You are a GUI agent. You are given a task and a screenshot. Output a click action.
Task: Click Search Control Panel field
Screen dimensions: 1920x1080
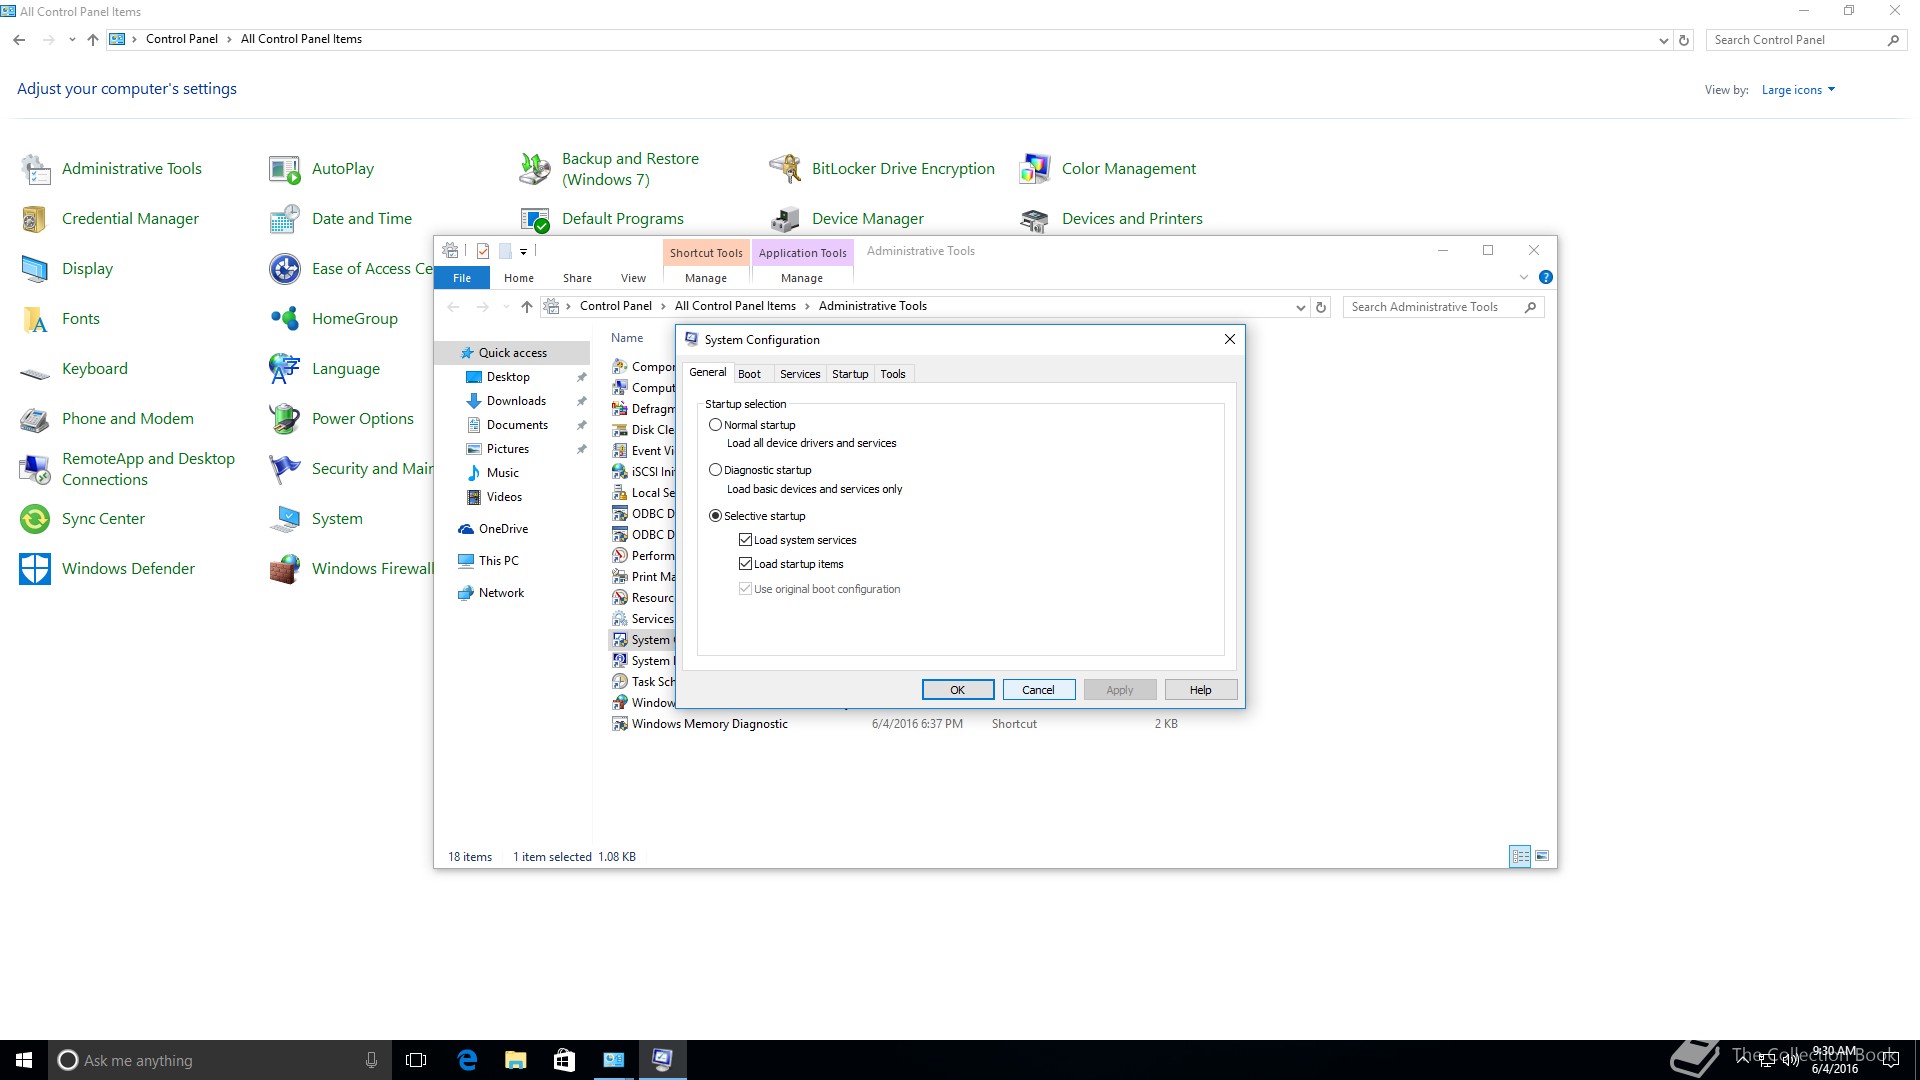[1805, 40]
